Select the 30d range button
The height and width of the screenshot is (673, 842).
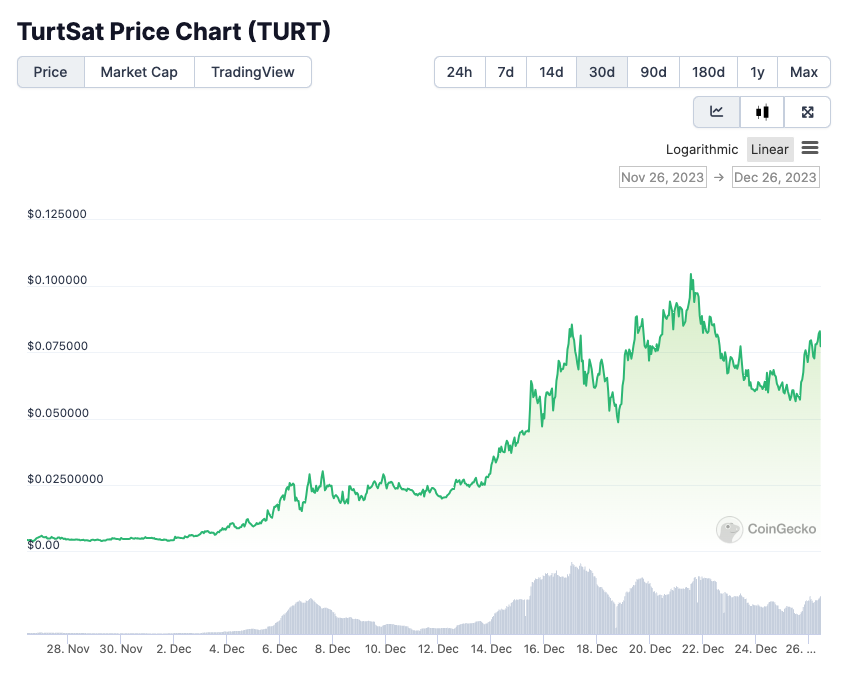602,72
